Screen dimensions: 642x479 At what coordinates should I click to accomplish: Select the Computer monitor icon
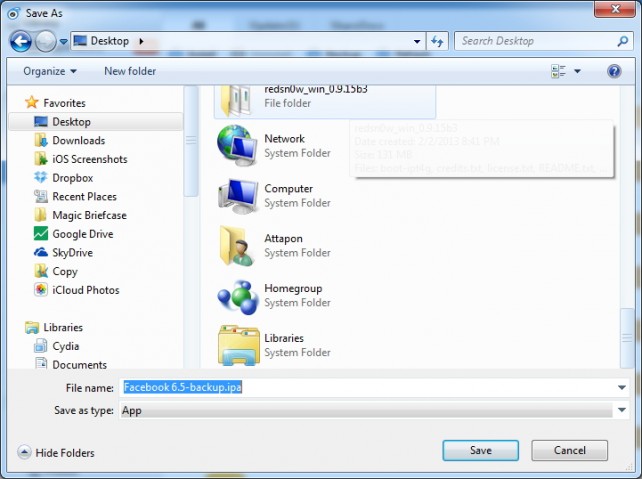239,196
